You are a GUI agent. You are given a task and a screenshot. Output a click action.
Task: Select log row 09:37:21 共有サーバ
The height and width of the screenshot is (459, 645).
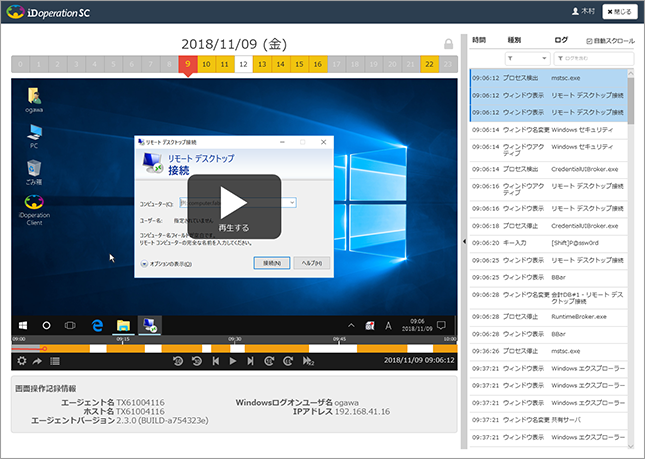pyautogui.click(x=548, y=420)
